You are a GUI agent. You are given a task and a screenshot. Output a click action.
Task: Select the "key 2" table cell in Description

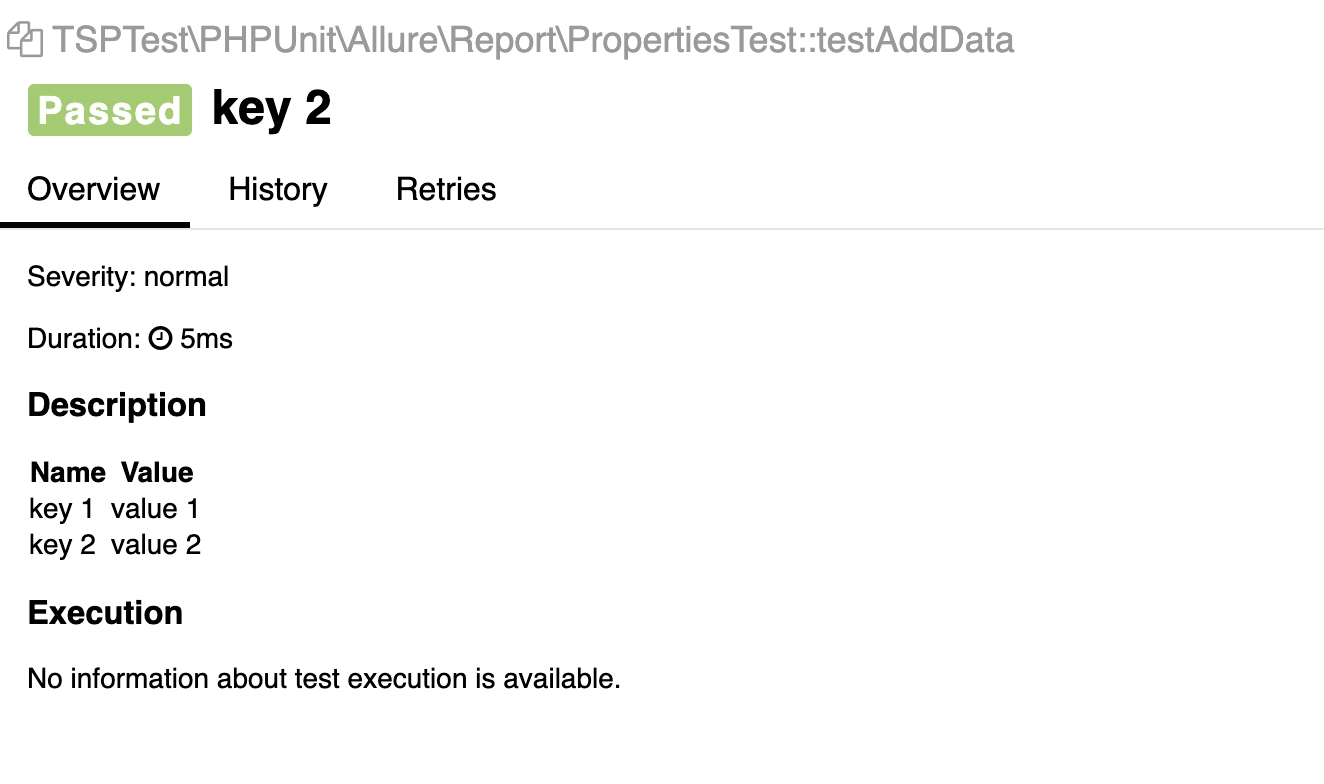point(62,545)
